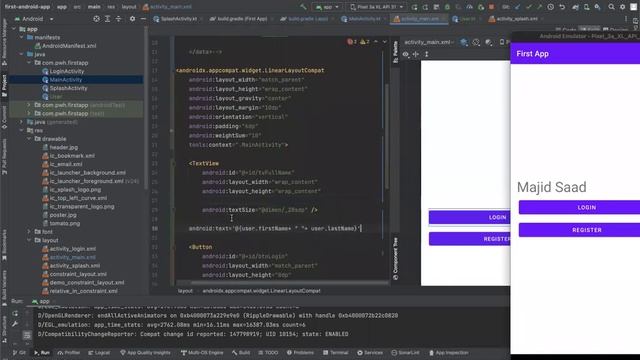This screenshot has height=360, width=640.
Task: Click the Project panel vertical scrollbar
Action: [x=146, y=108]
